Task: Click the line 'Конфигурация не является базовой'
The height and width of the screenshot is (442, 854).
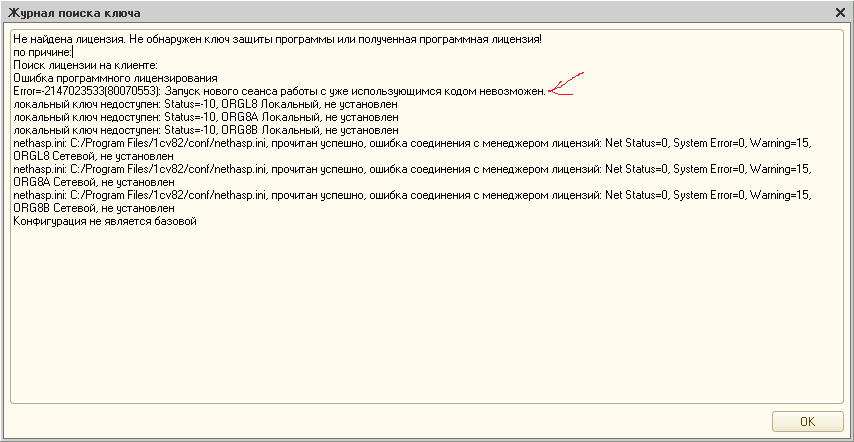Action: 105,221
